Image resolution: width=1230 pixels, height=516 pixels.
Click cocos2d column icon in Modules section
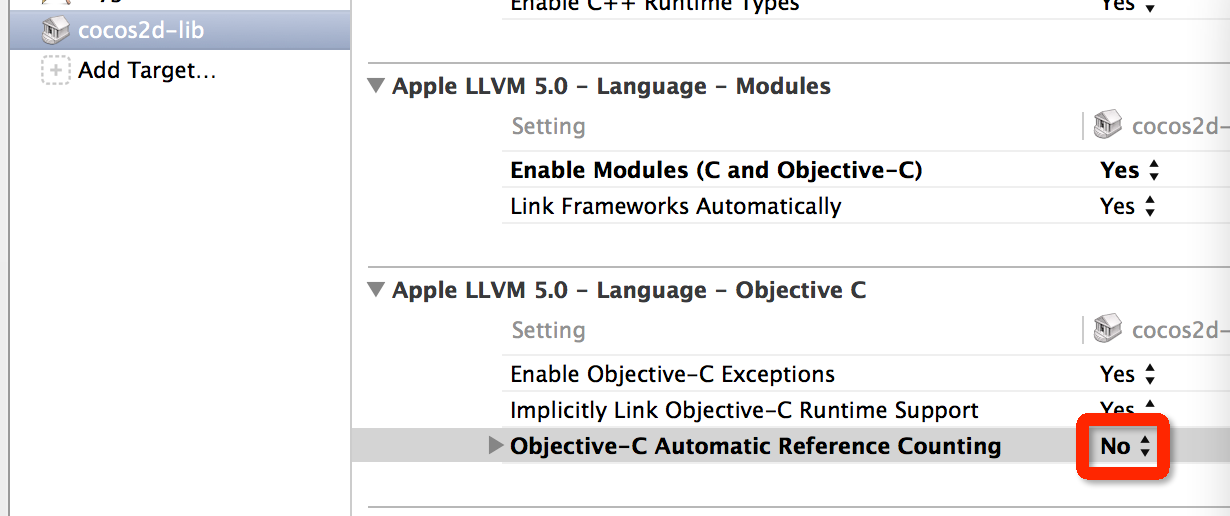click(1107, 126)
